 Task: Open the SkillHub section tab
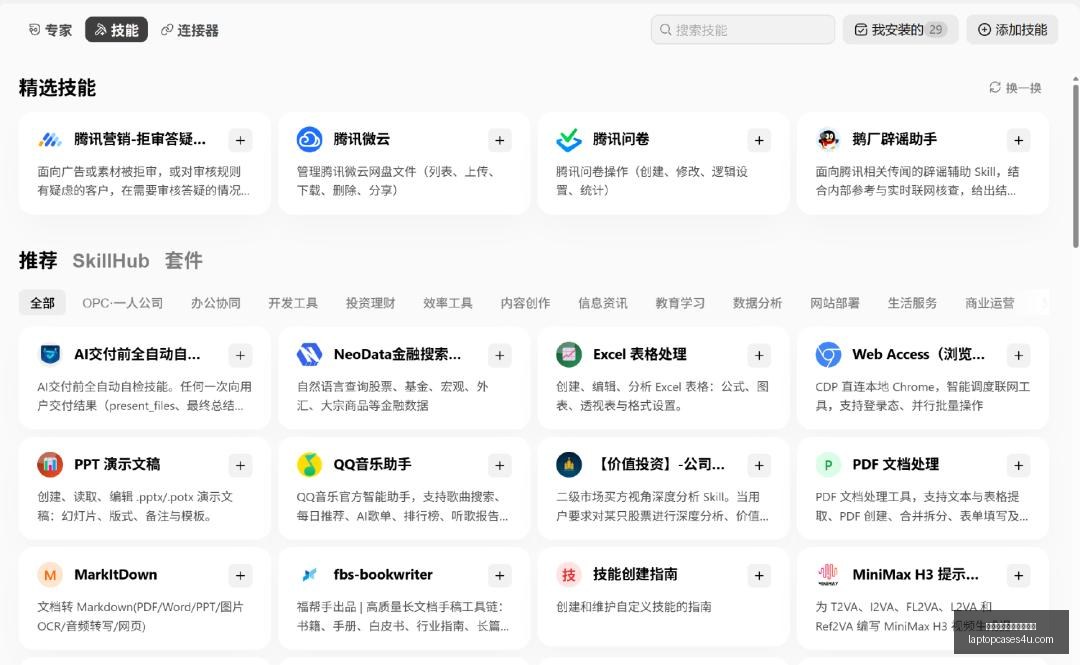[111, 260]
